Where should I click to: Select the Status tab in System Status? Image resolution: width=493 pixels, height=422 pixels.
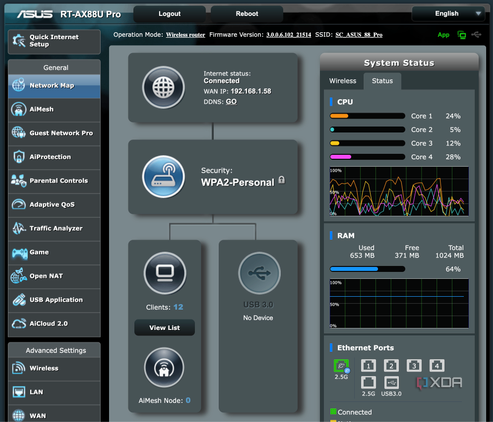(x=382, y=81)
